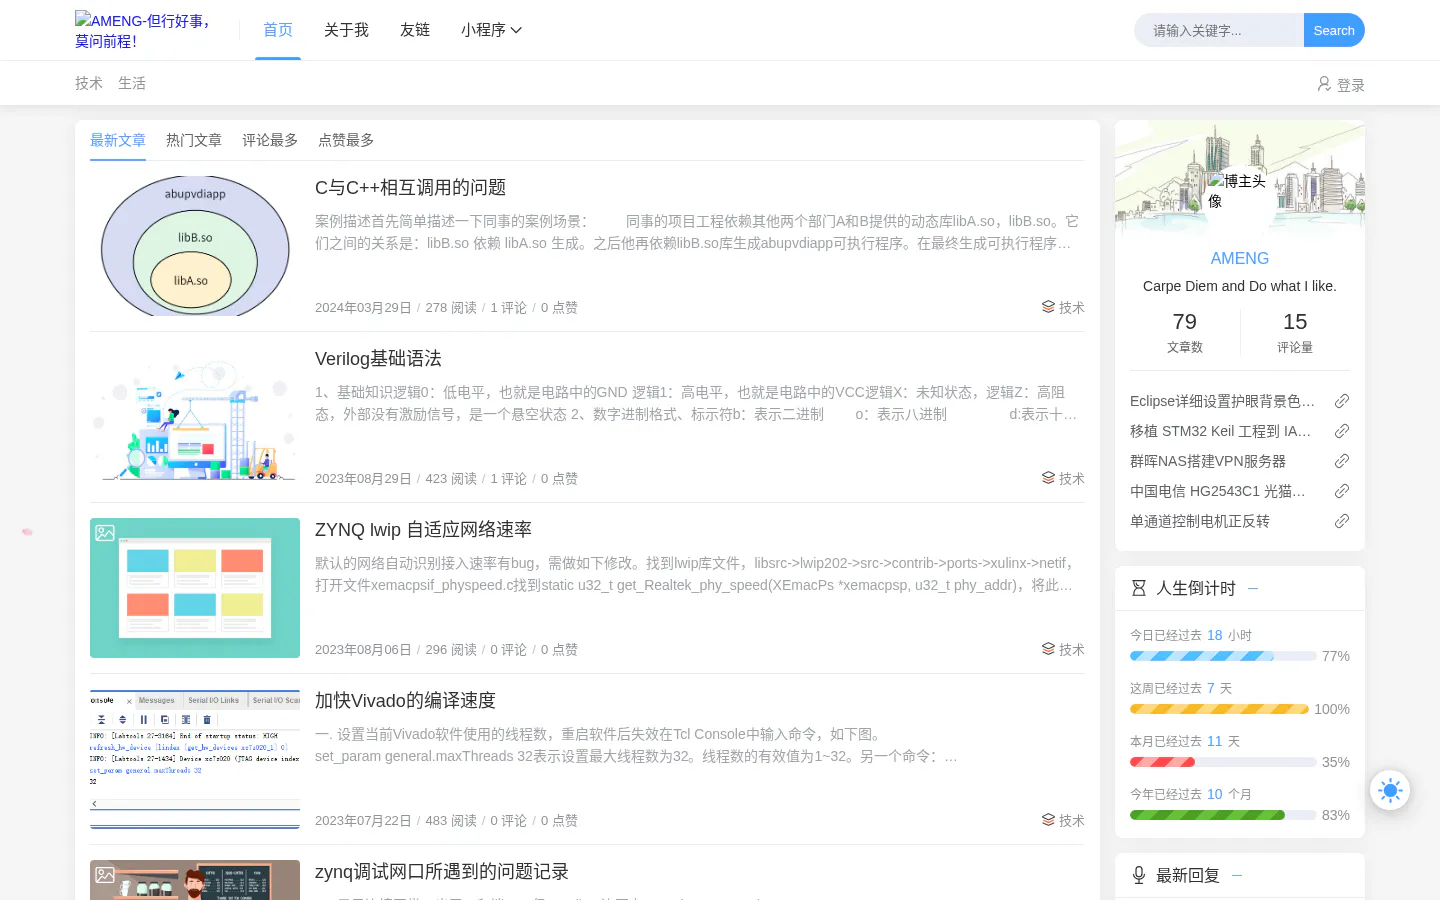This screenshot has height=900, width=1440.
Task: Click the 加快Vivado的编译速度 article thumbnail
Action: point(195,759)
